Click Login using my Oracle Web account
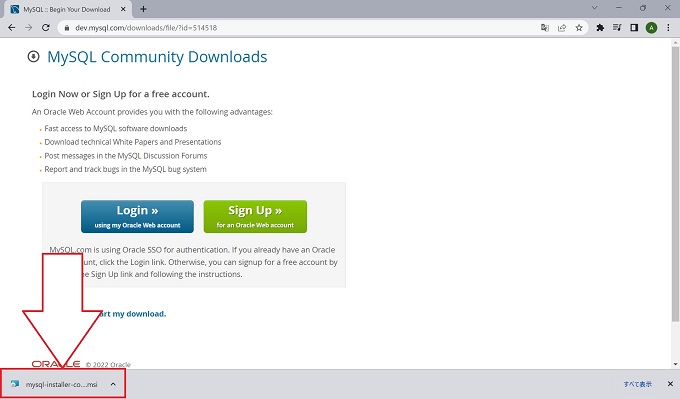680x399 pixels. [137, 216]
